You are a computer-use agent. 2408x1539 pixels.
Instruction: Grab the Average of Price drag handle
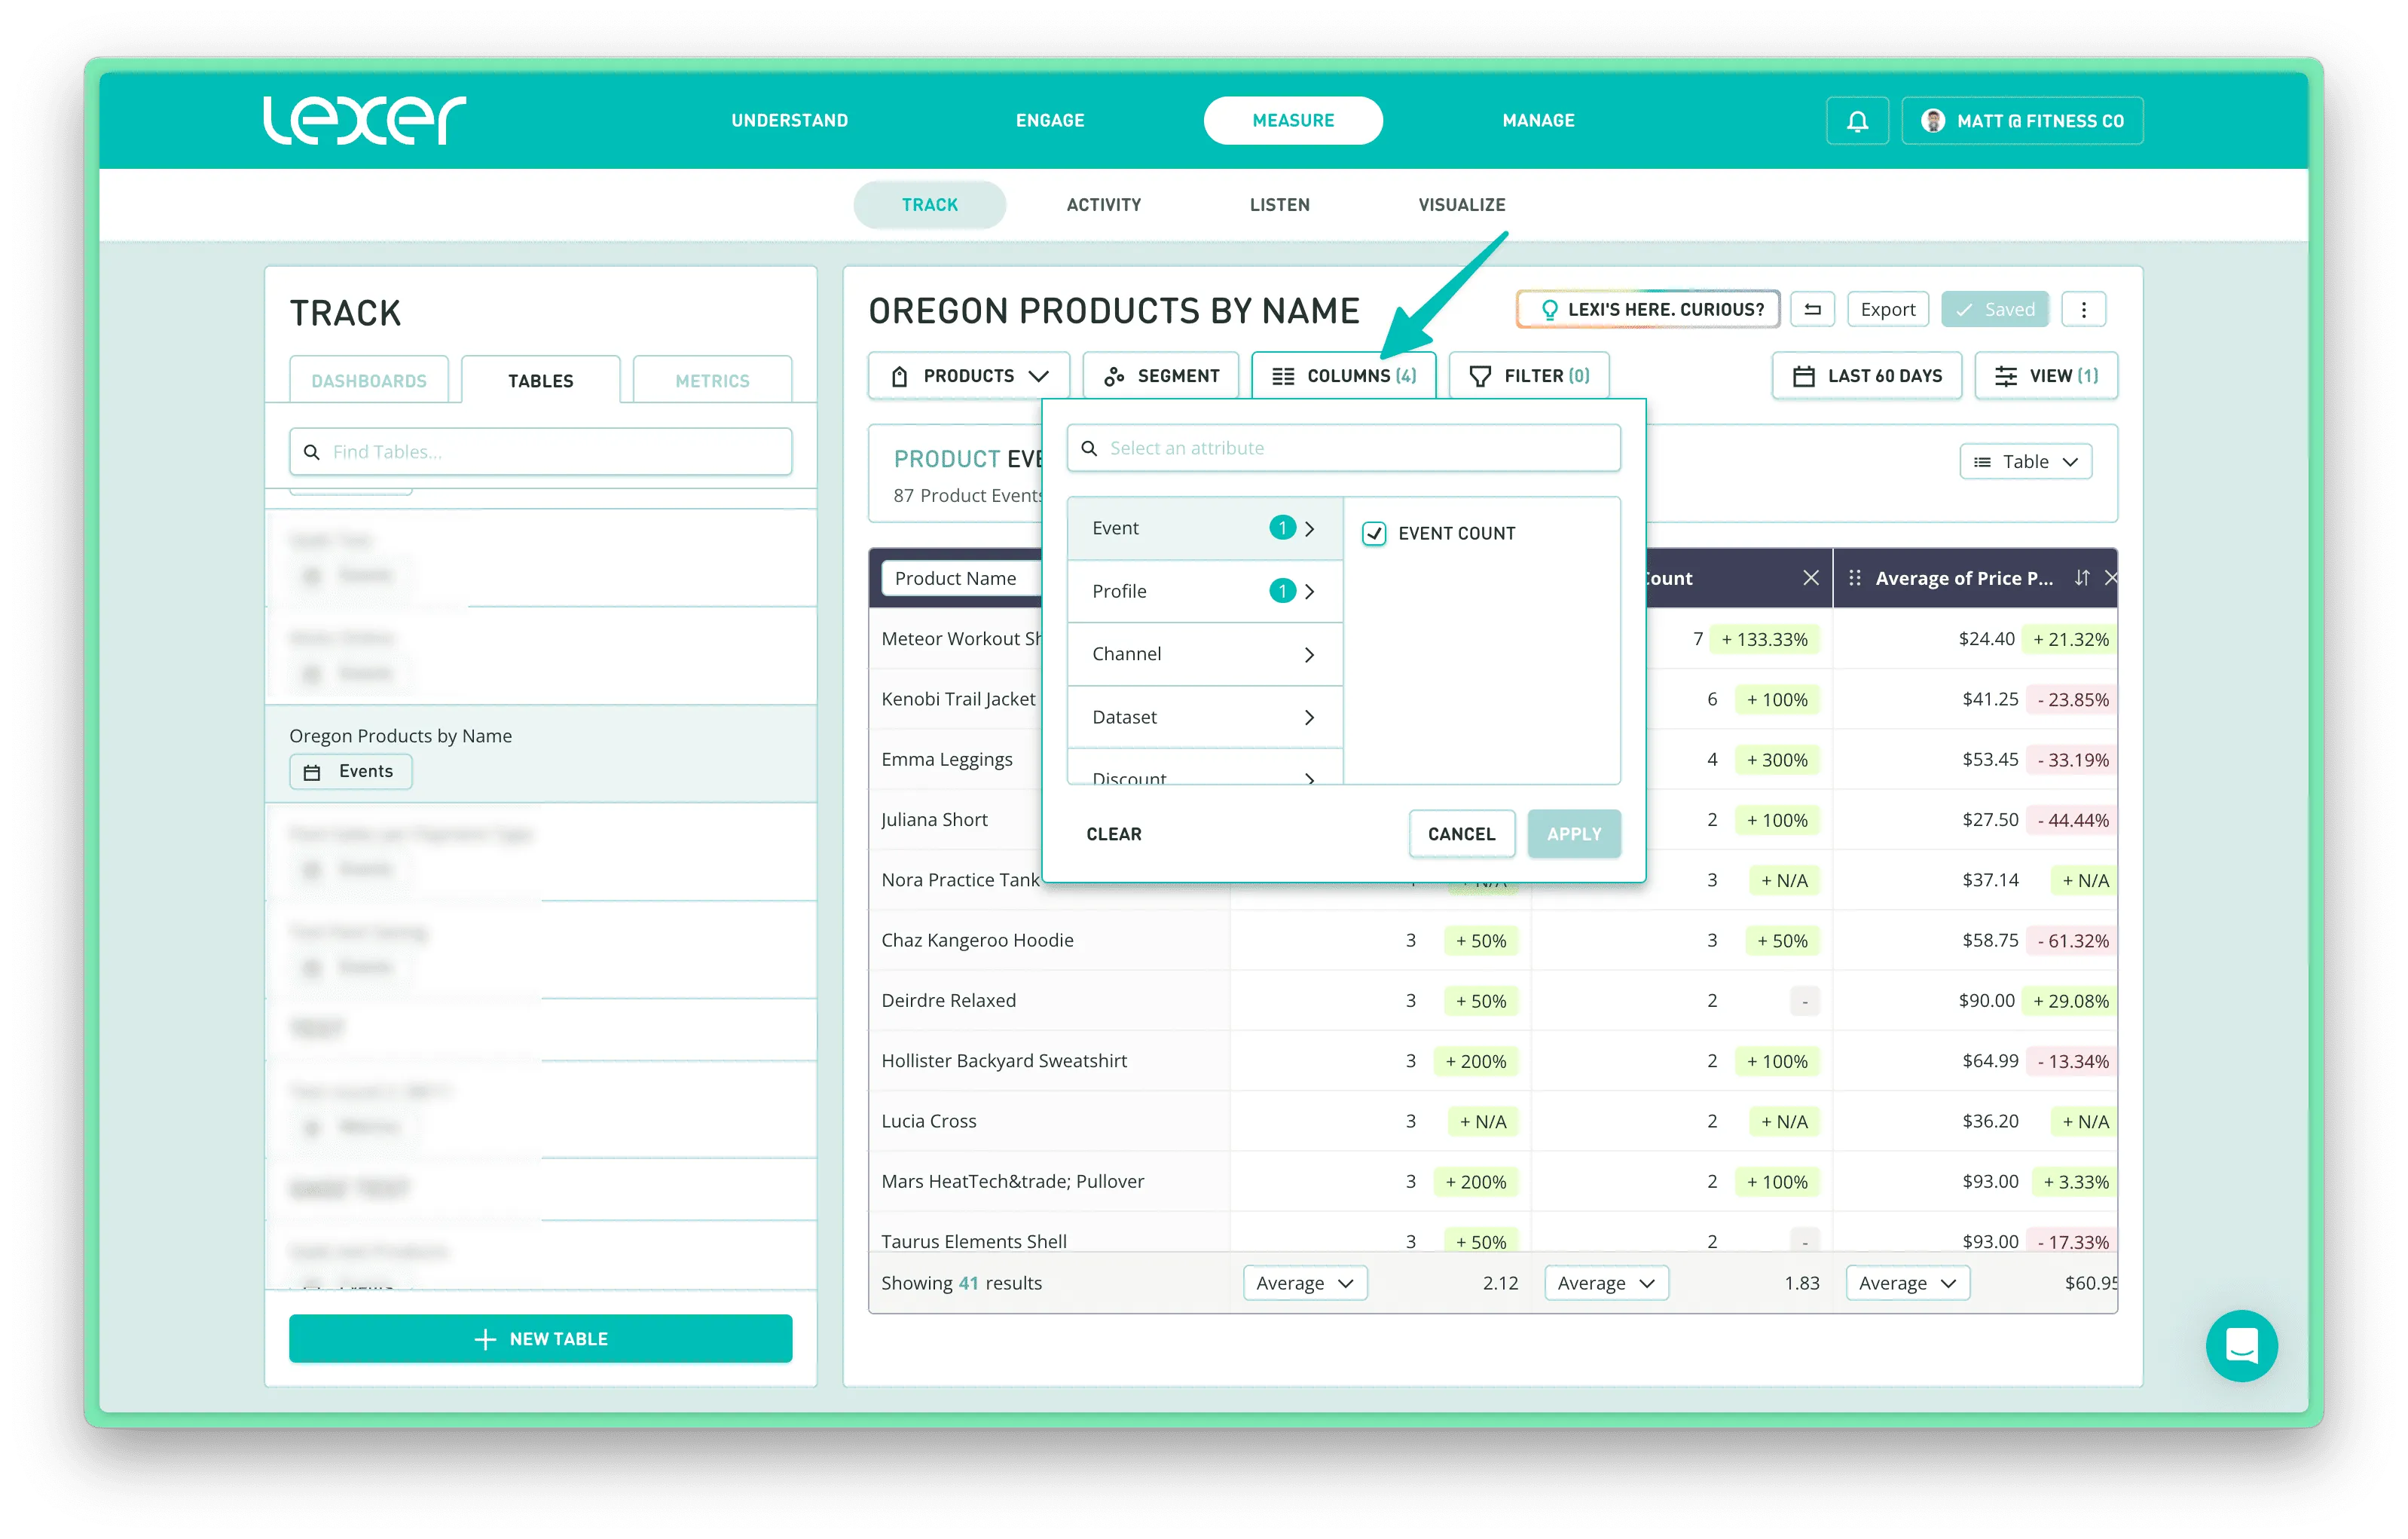click(x=1855, y=578)
